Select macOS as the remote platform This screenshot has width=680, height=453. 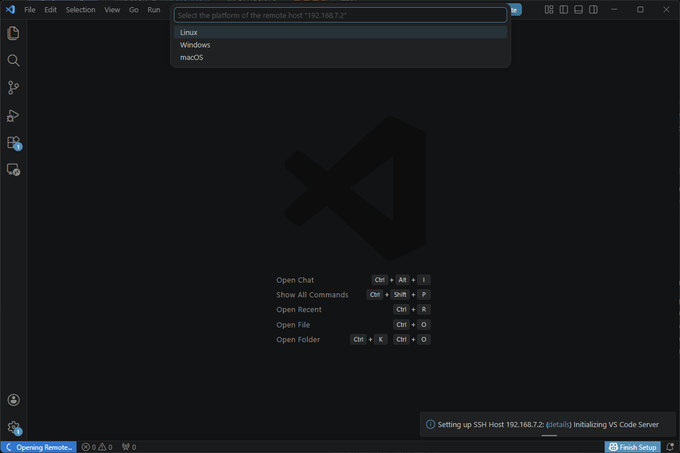(x=340, y=57)
